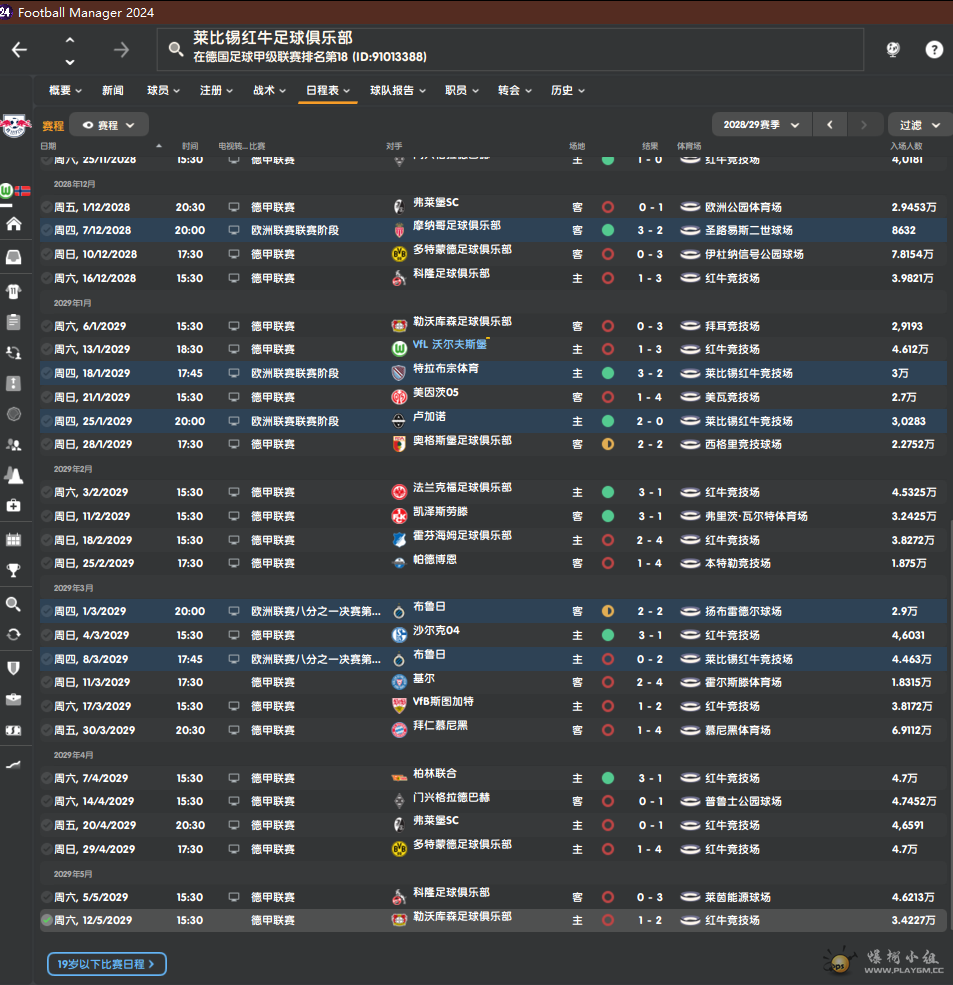The width and height of the screenshot is (953, 985).
Task: Open the 新闻 tab
Action: pyautogui.click(x=112, y=90)
